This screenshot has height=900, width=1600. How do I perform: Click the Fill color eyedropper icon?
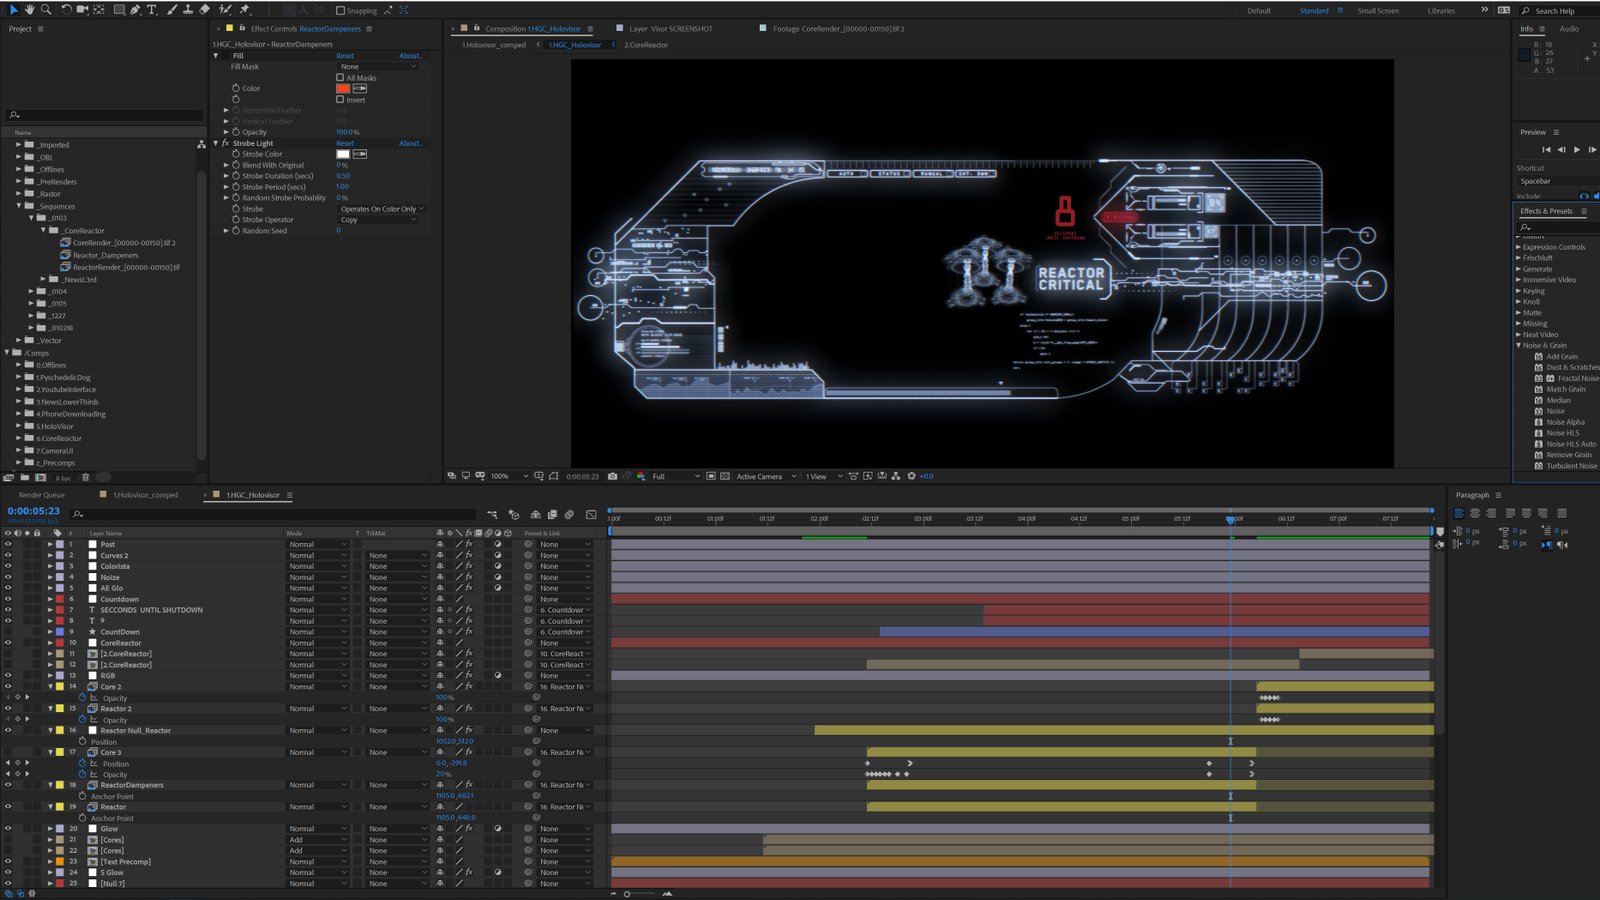360,88
